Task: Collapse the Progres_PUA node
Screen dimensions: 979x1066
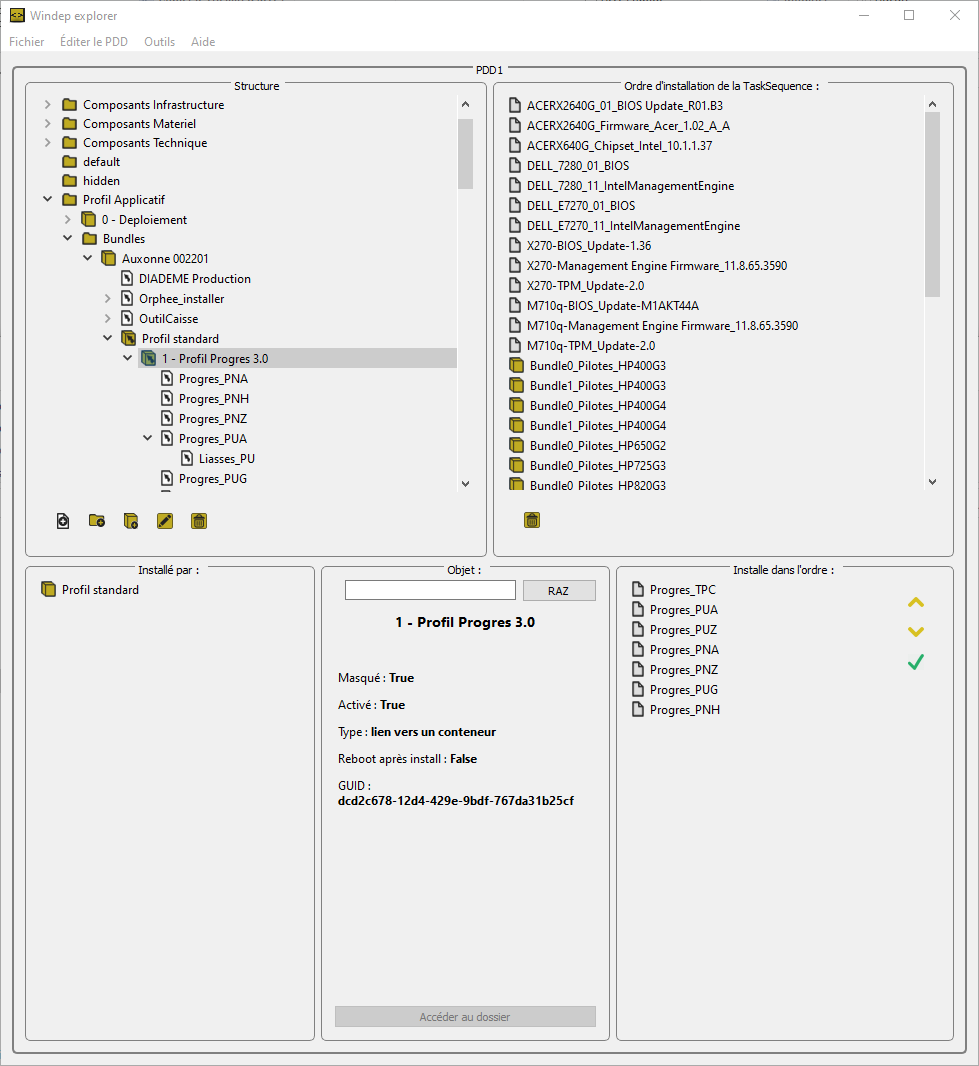Action: pyautogui.click(x=147, y=439)
